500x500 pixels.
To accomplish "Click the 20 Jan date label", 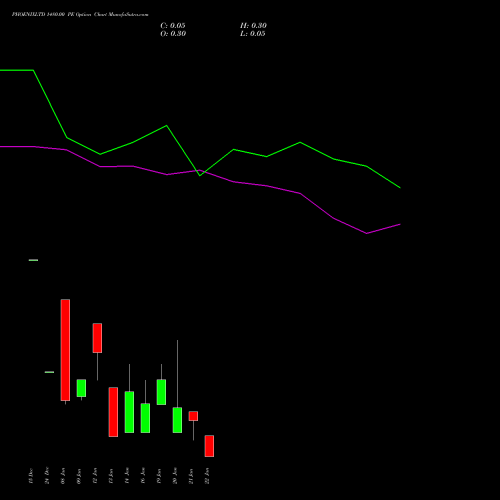I will [175, 476].
